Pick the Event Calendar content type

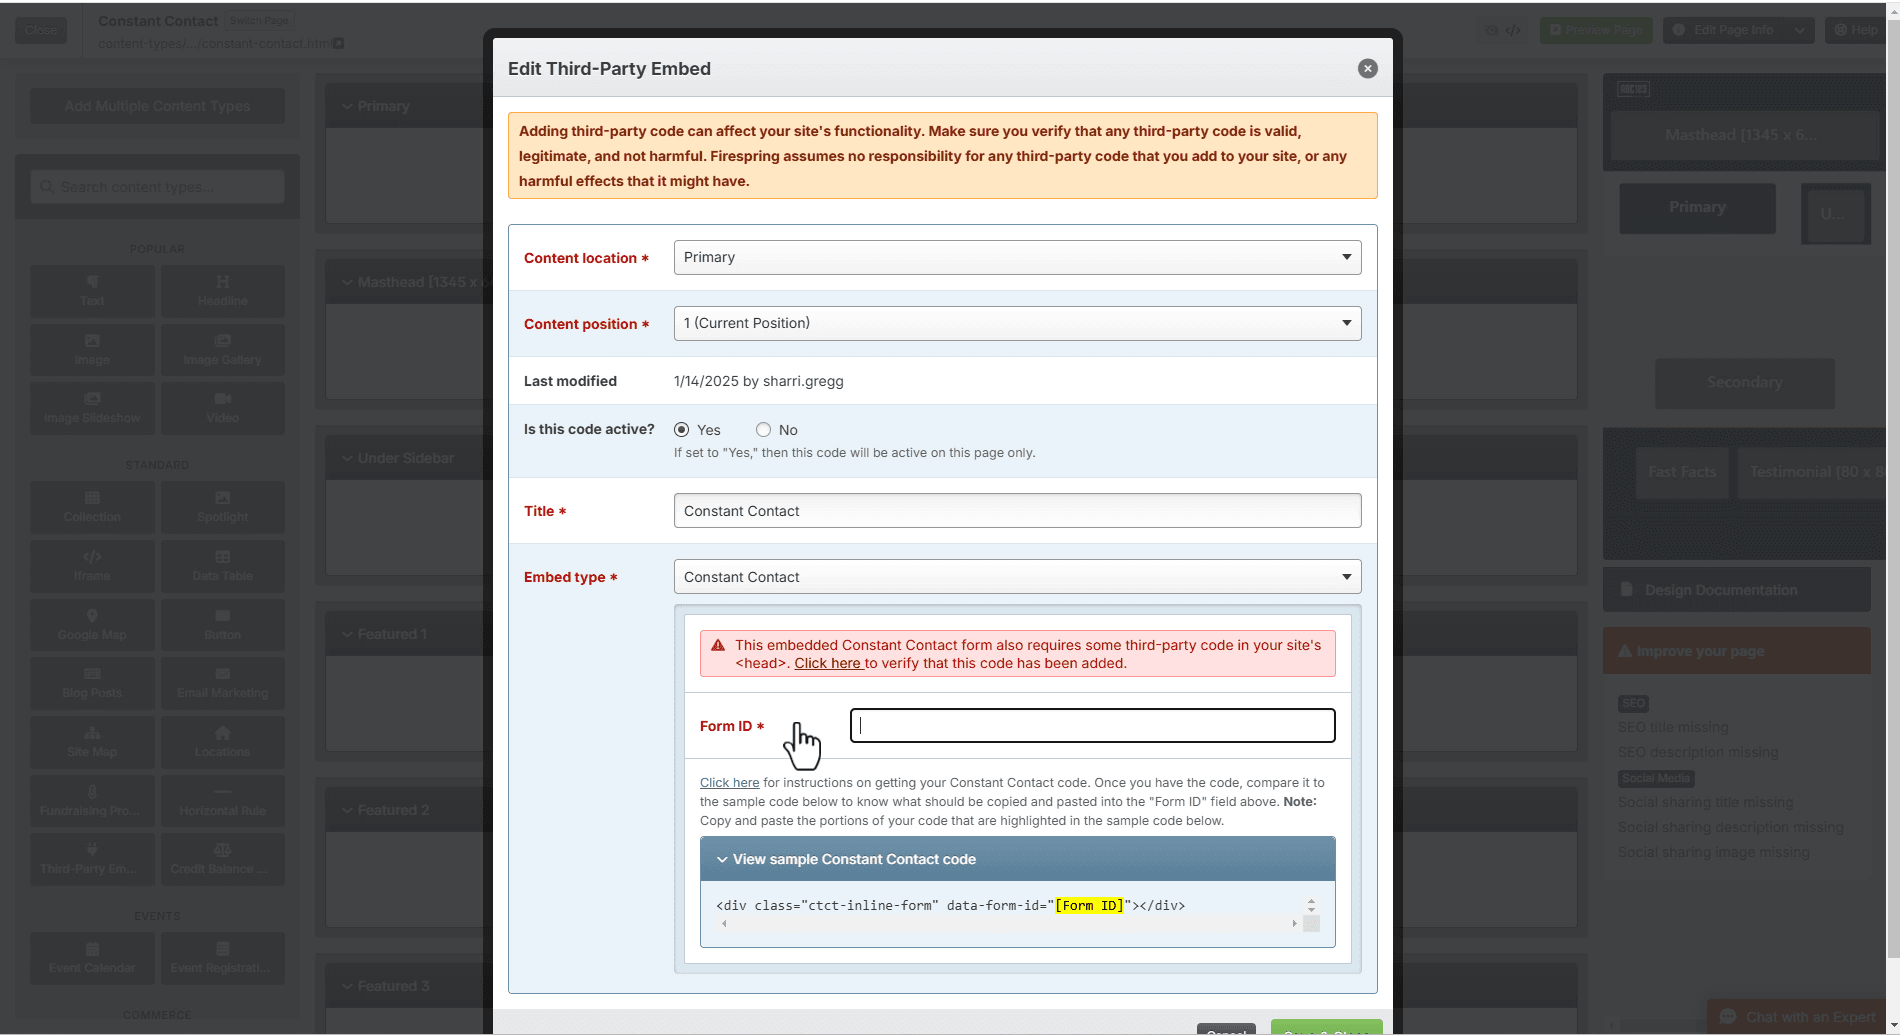[x=92, y=958]
